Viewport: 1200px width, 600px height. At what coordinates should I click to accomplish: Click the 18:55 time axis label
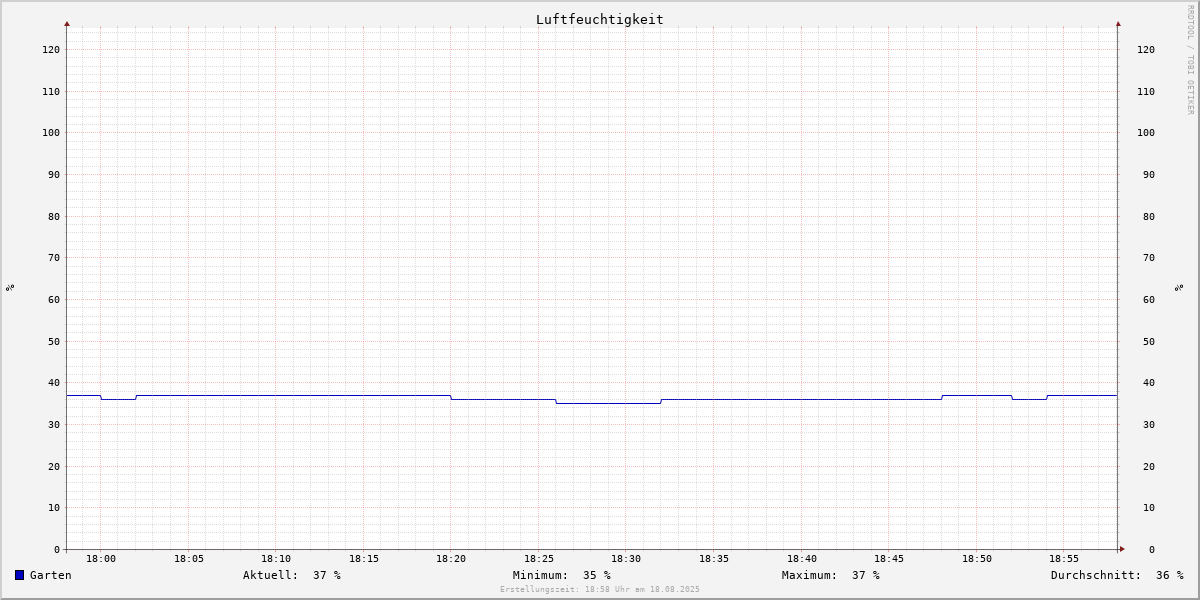point(1064,559)
